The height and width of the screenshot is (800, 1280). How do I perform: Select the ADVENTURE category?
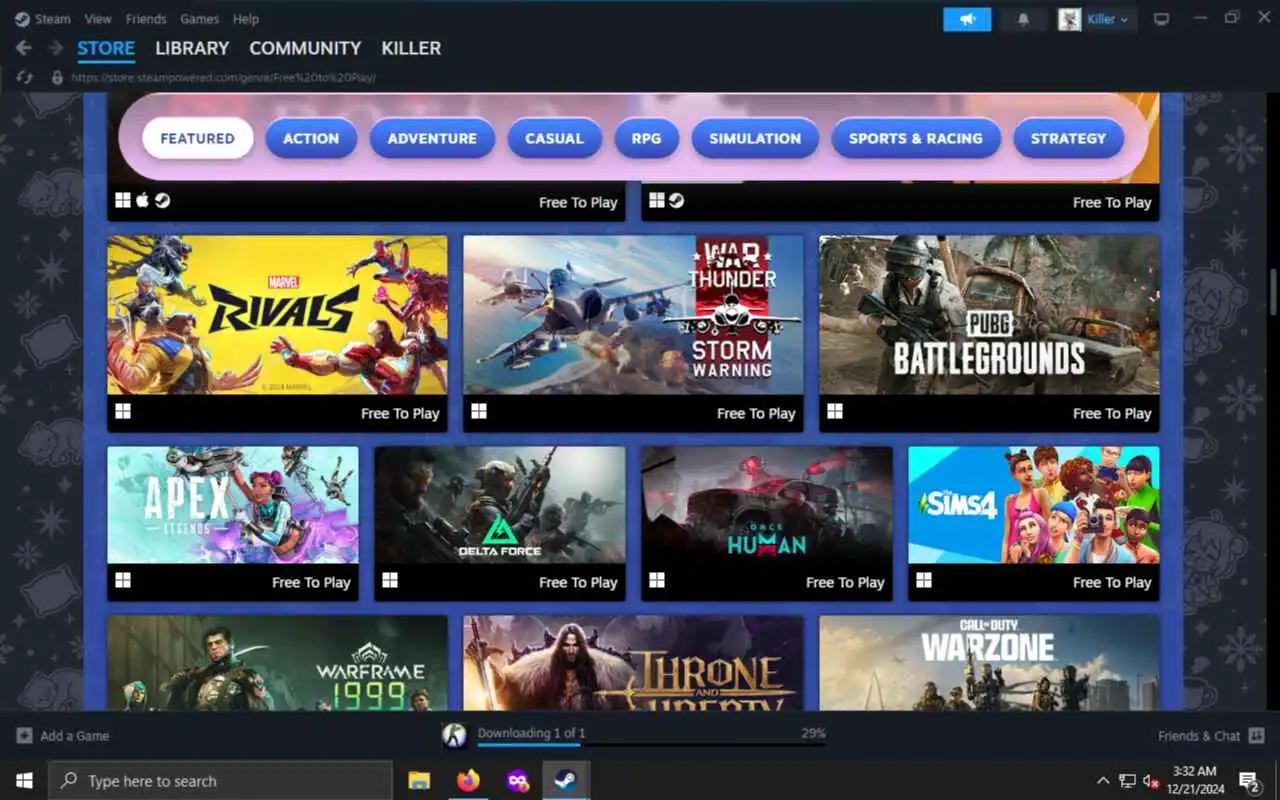432,139
